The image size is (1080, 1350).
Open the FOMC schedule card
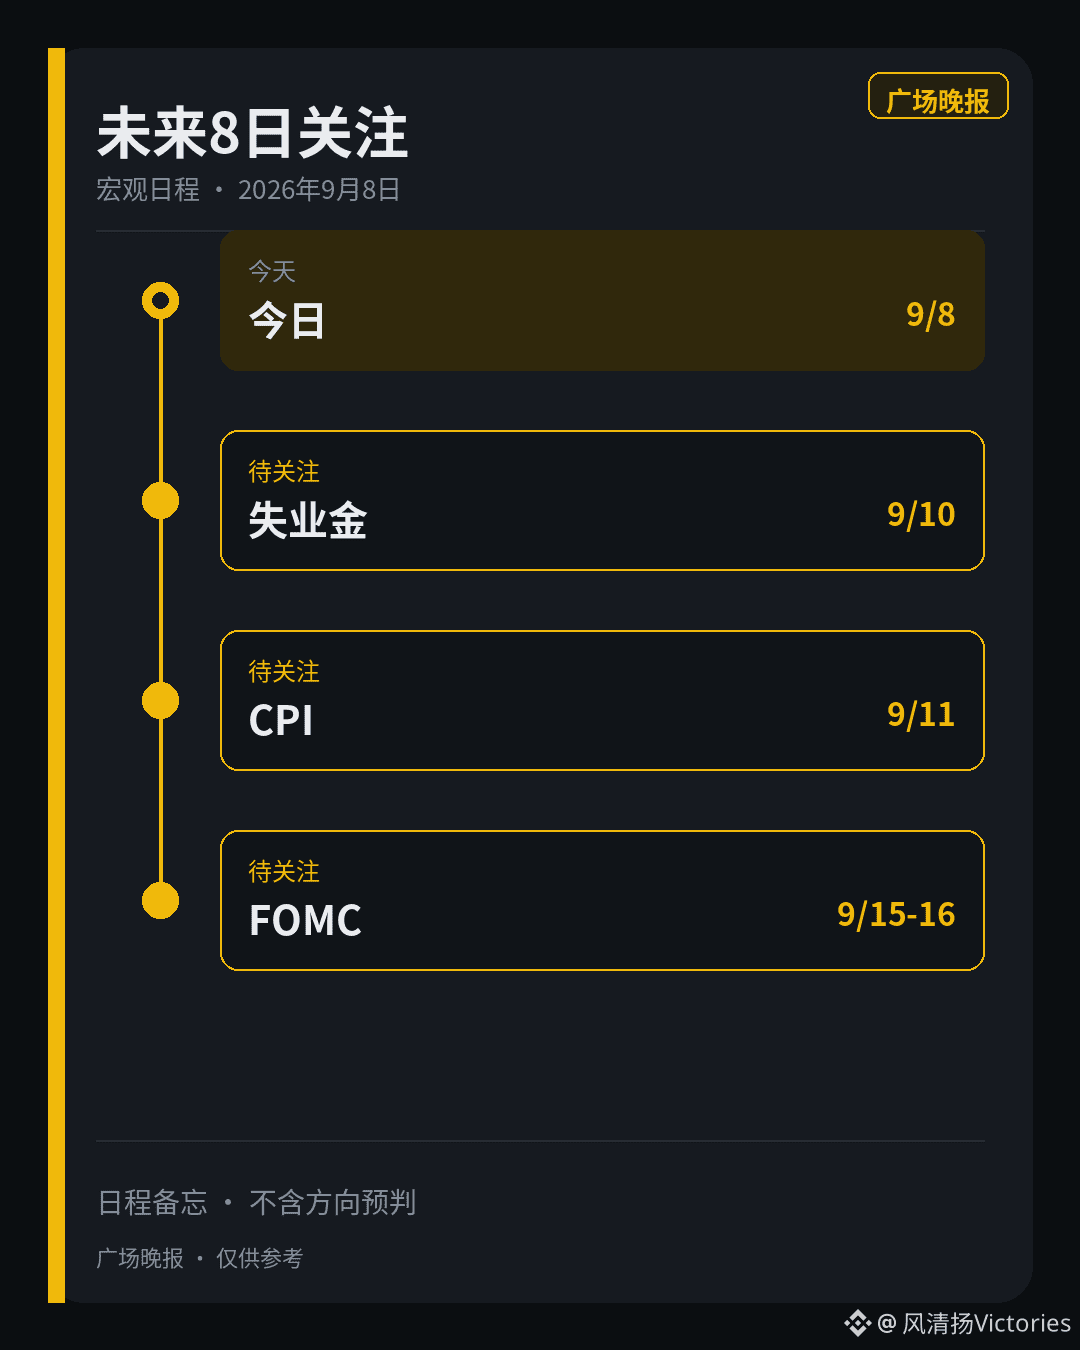602,900
